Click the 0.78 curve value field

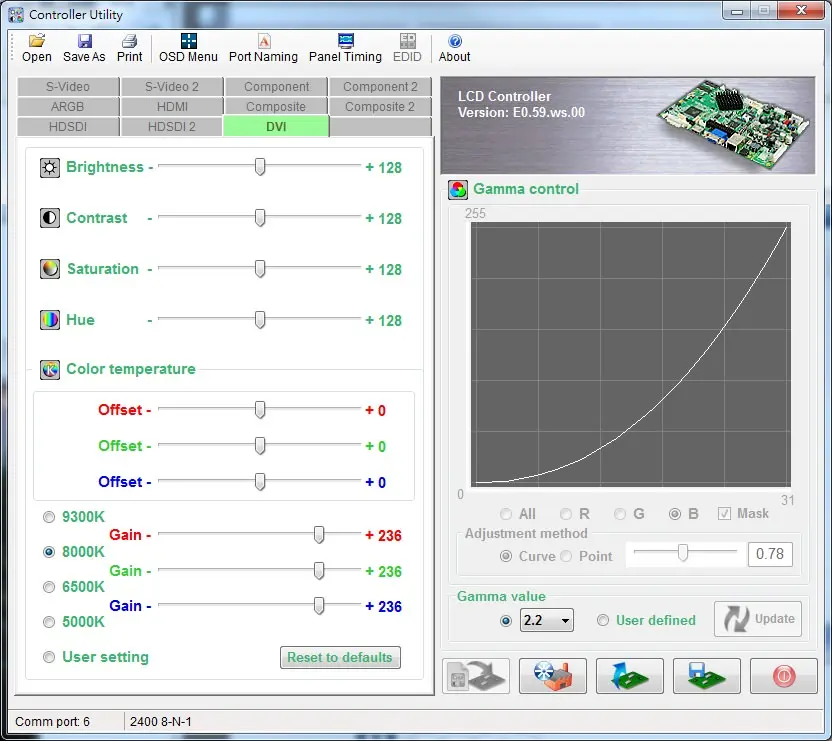tap(770, 554)
